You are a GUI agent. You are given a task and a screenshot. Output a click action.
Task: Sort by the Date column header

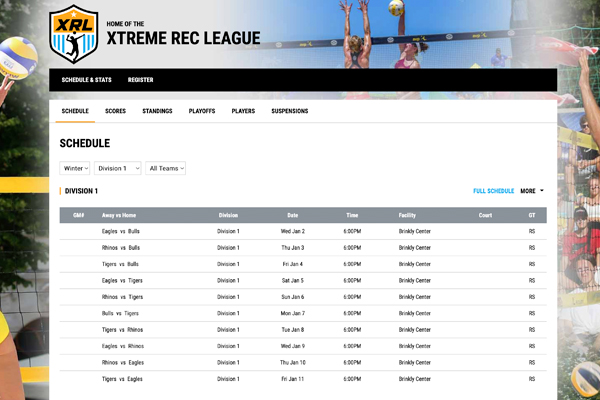click(292, 215)
